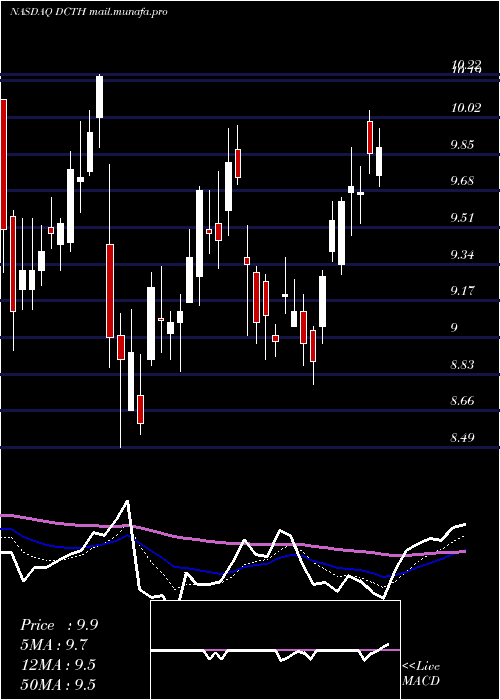Click the NASDAQ DCTH chart title
Viewport: 500px width, 700px height.
[x=88, y=12]
